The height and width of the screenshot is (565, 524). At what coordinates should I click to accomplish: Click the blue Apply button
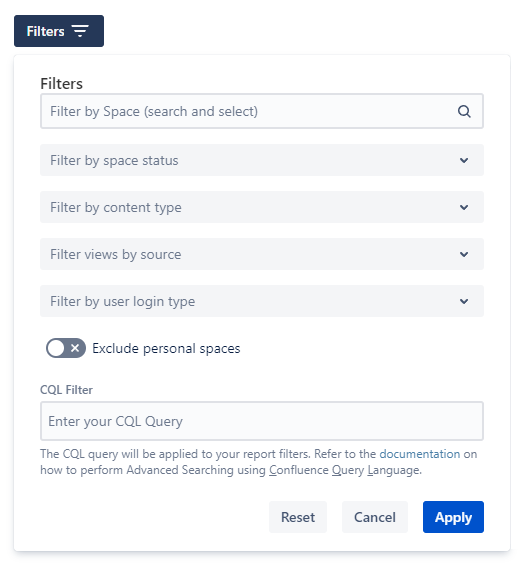coord(453,517)
